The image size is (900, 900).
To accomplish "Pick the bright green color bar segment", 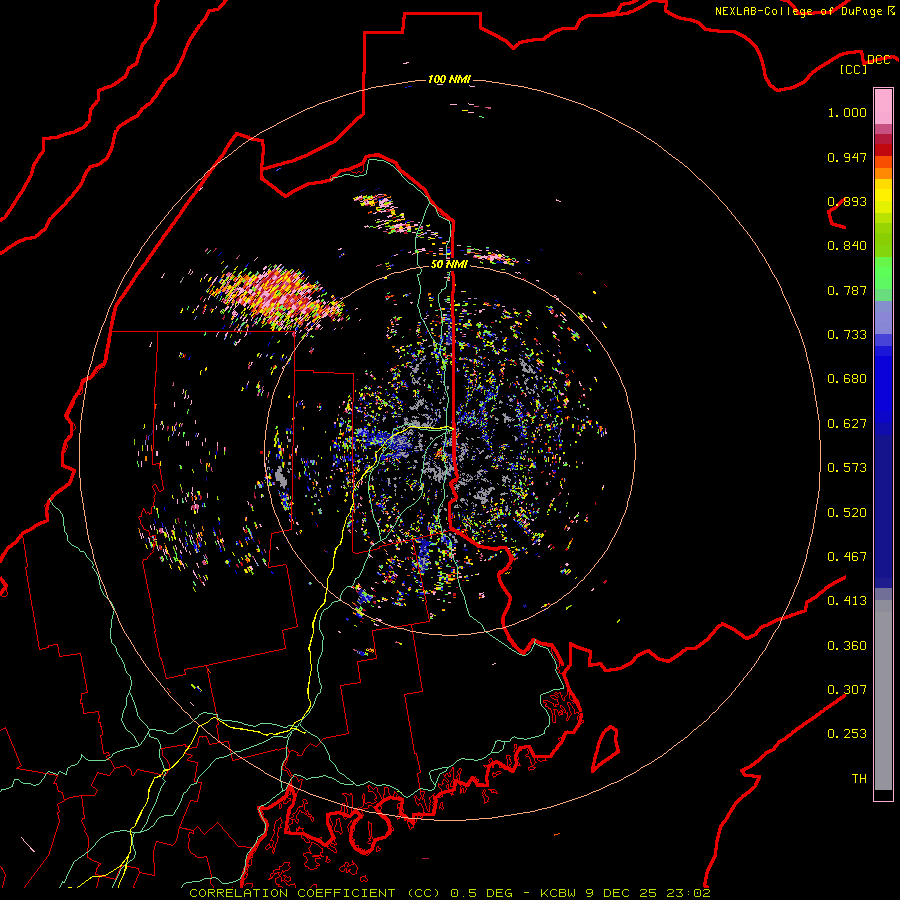I will tap(883, 273).
